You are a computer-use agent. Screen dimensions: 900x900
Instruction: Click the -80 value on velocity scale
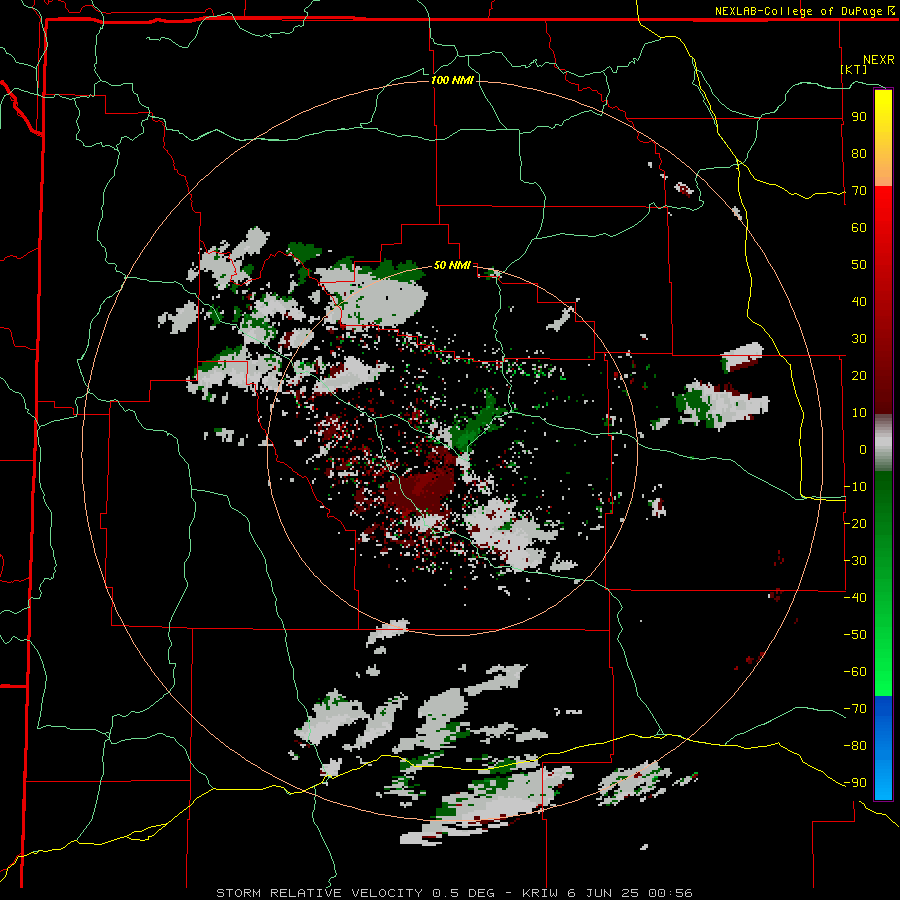[x=855, y=746]
